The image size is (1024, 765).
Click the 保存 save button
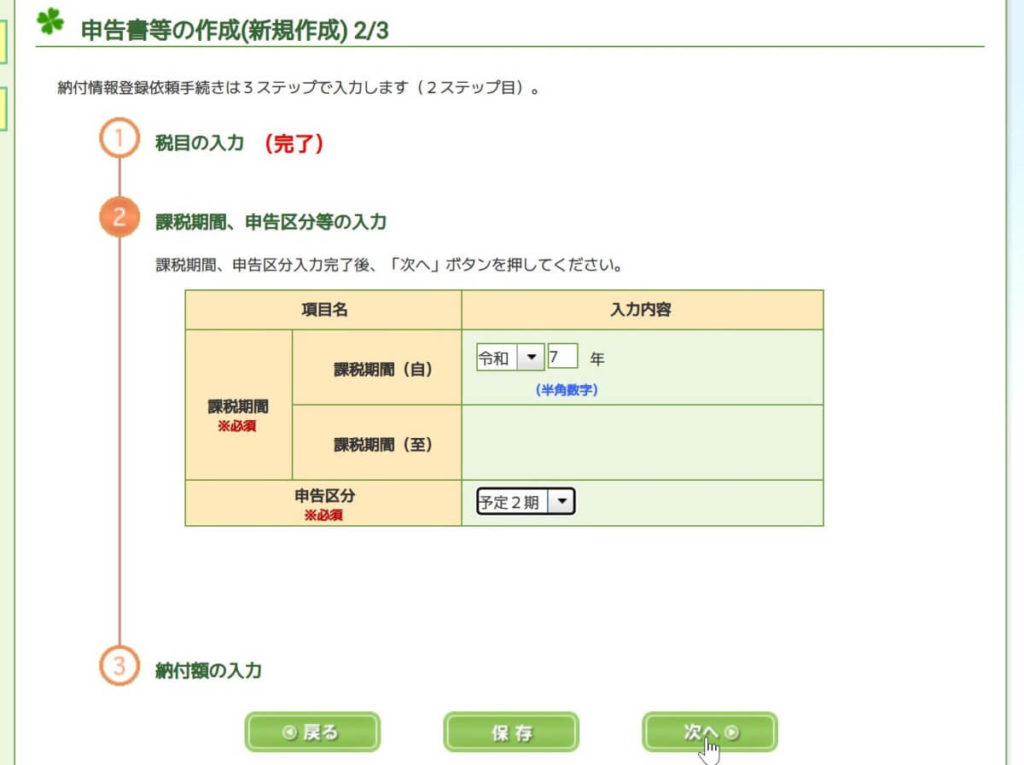(x=511, y=732)
